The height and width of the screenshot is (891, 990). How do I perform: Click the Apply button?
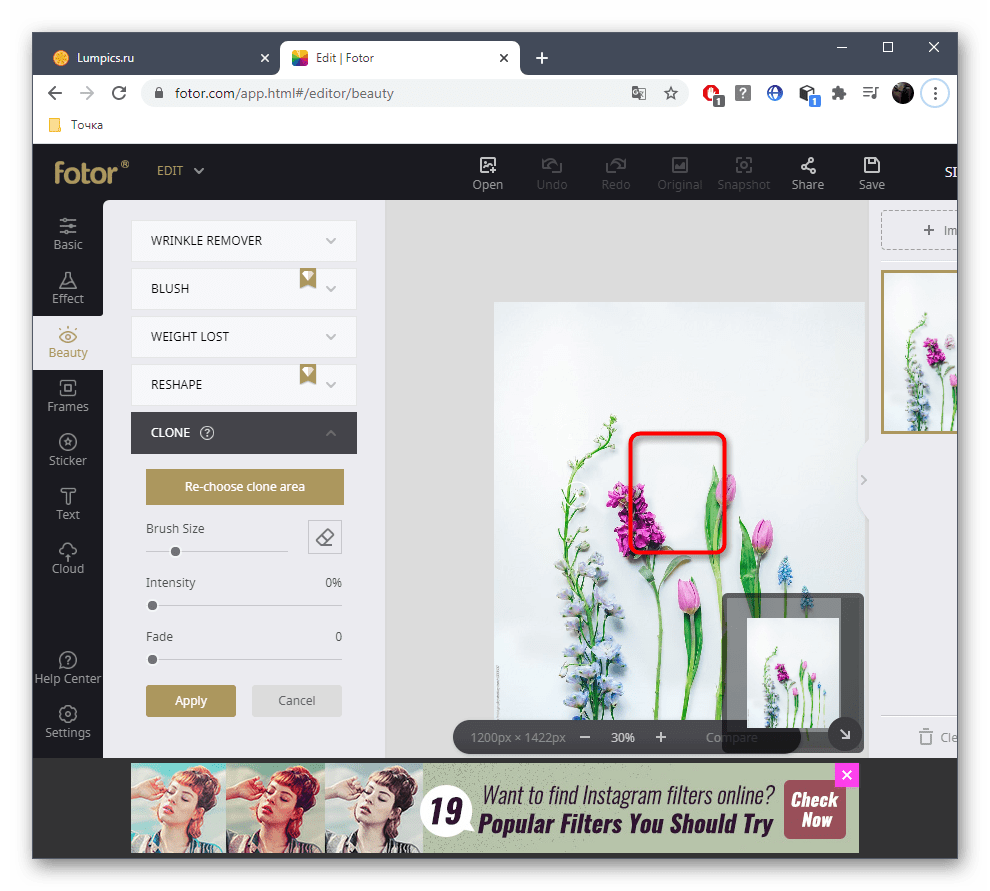[191, 701]
